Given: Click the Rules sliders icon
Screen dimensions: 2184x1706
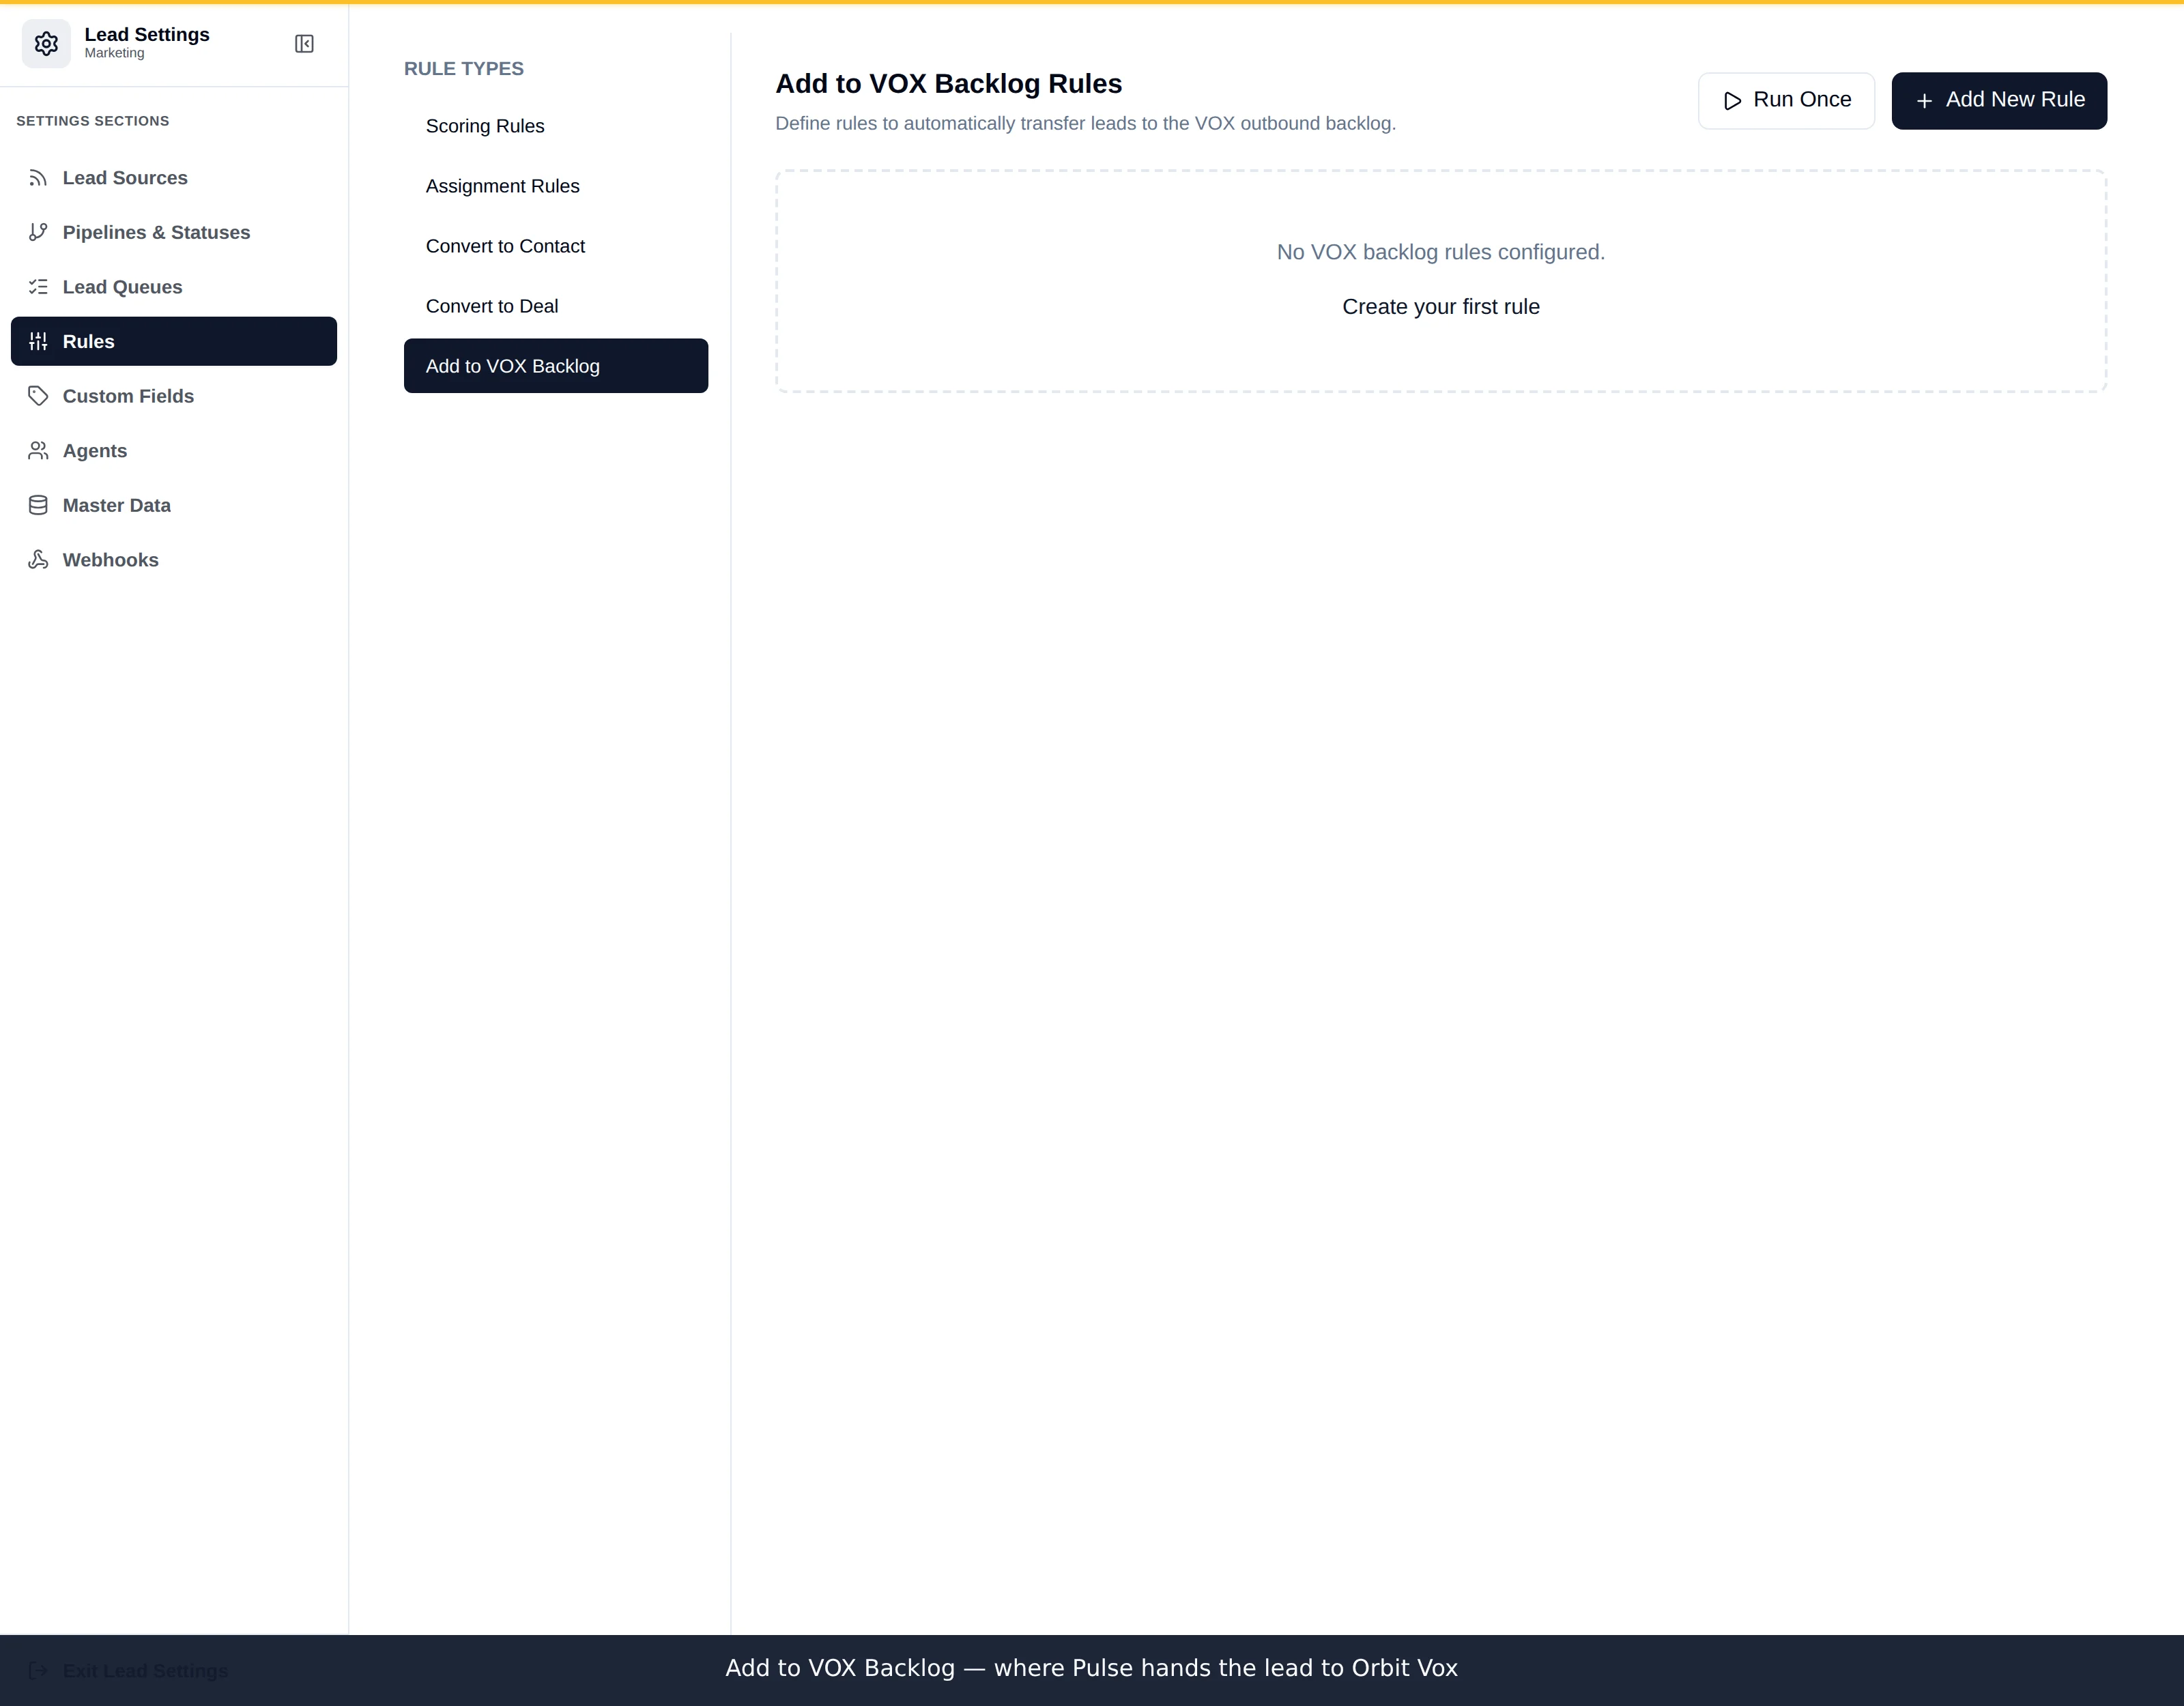Looking at the screenshot, I should tap(38, 341).
